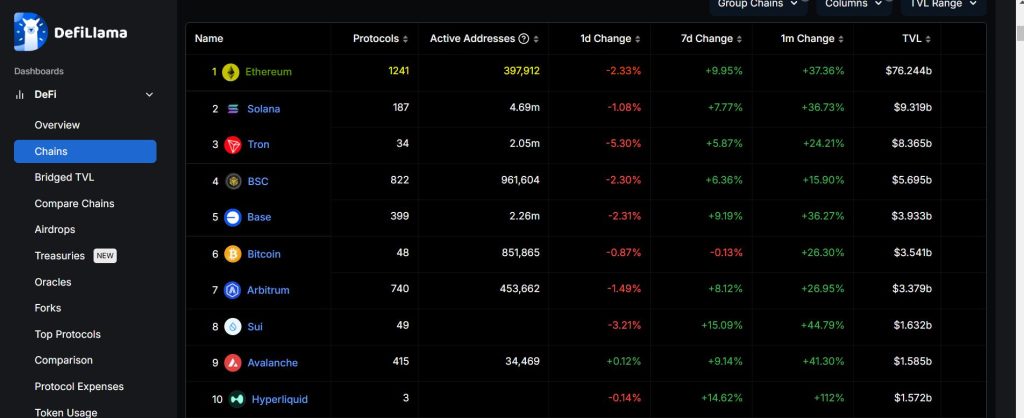
Task: Sort table by TVL column
Action: 917,39
